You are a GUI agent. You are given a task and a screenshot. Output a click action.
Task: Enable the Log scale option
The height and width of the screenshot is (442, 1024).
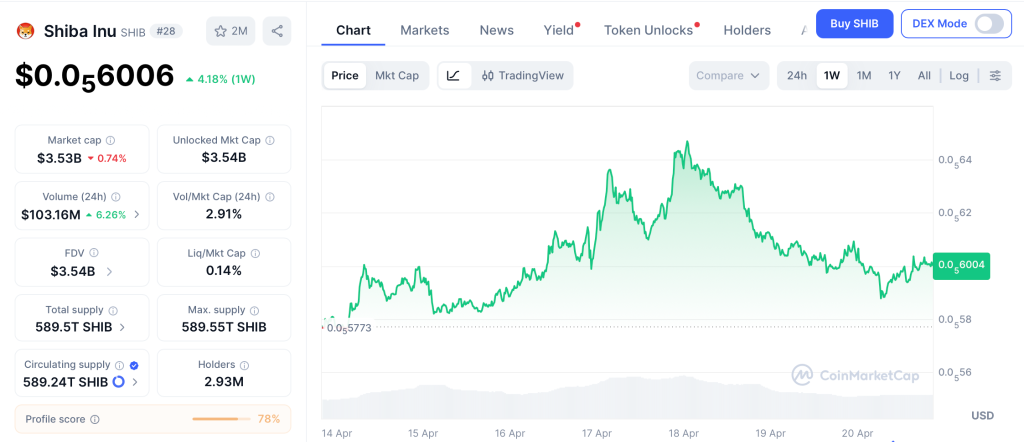pyautogui.click(x=959, y=76)
